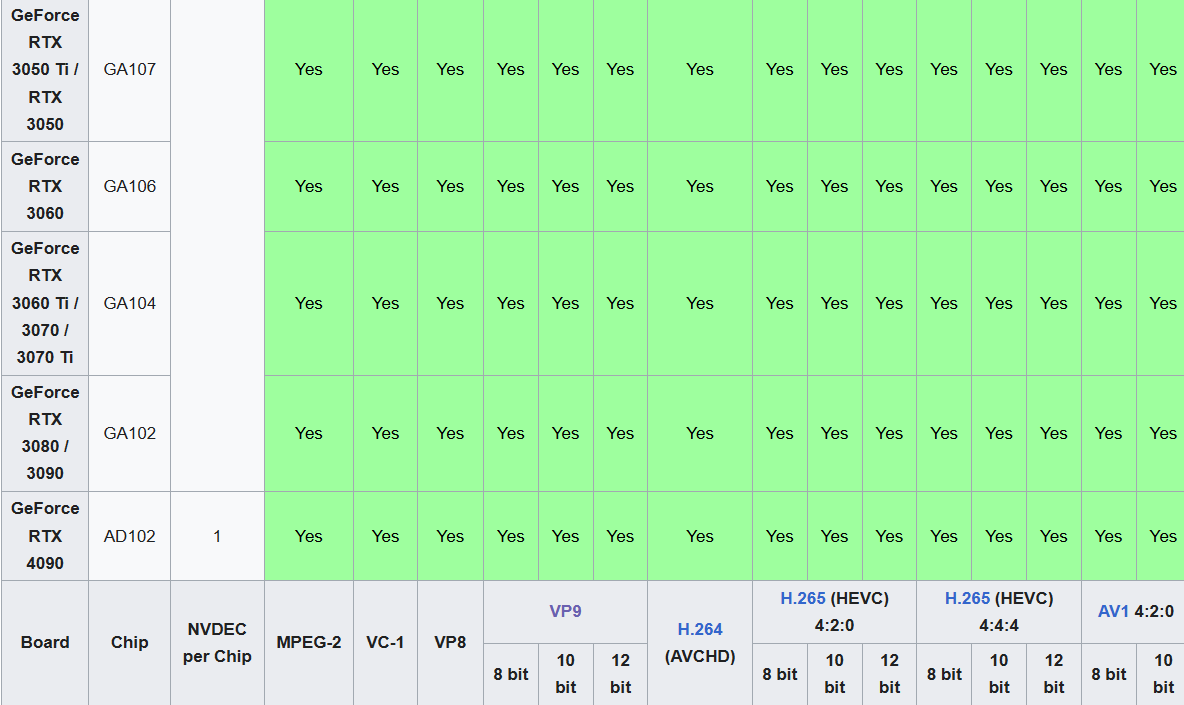The image size is (1184, 705).
Task: Select the GA106 chip cell
Action: 130,186
